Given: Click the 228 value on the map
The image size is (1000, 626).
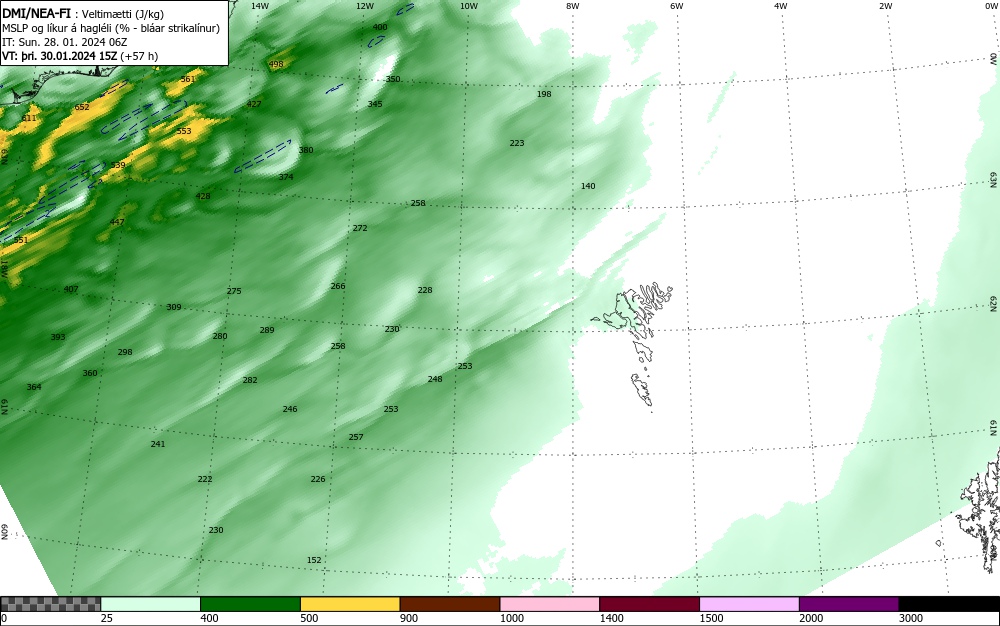Looking at the screenshot, I should pos(425,290).
